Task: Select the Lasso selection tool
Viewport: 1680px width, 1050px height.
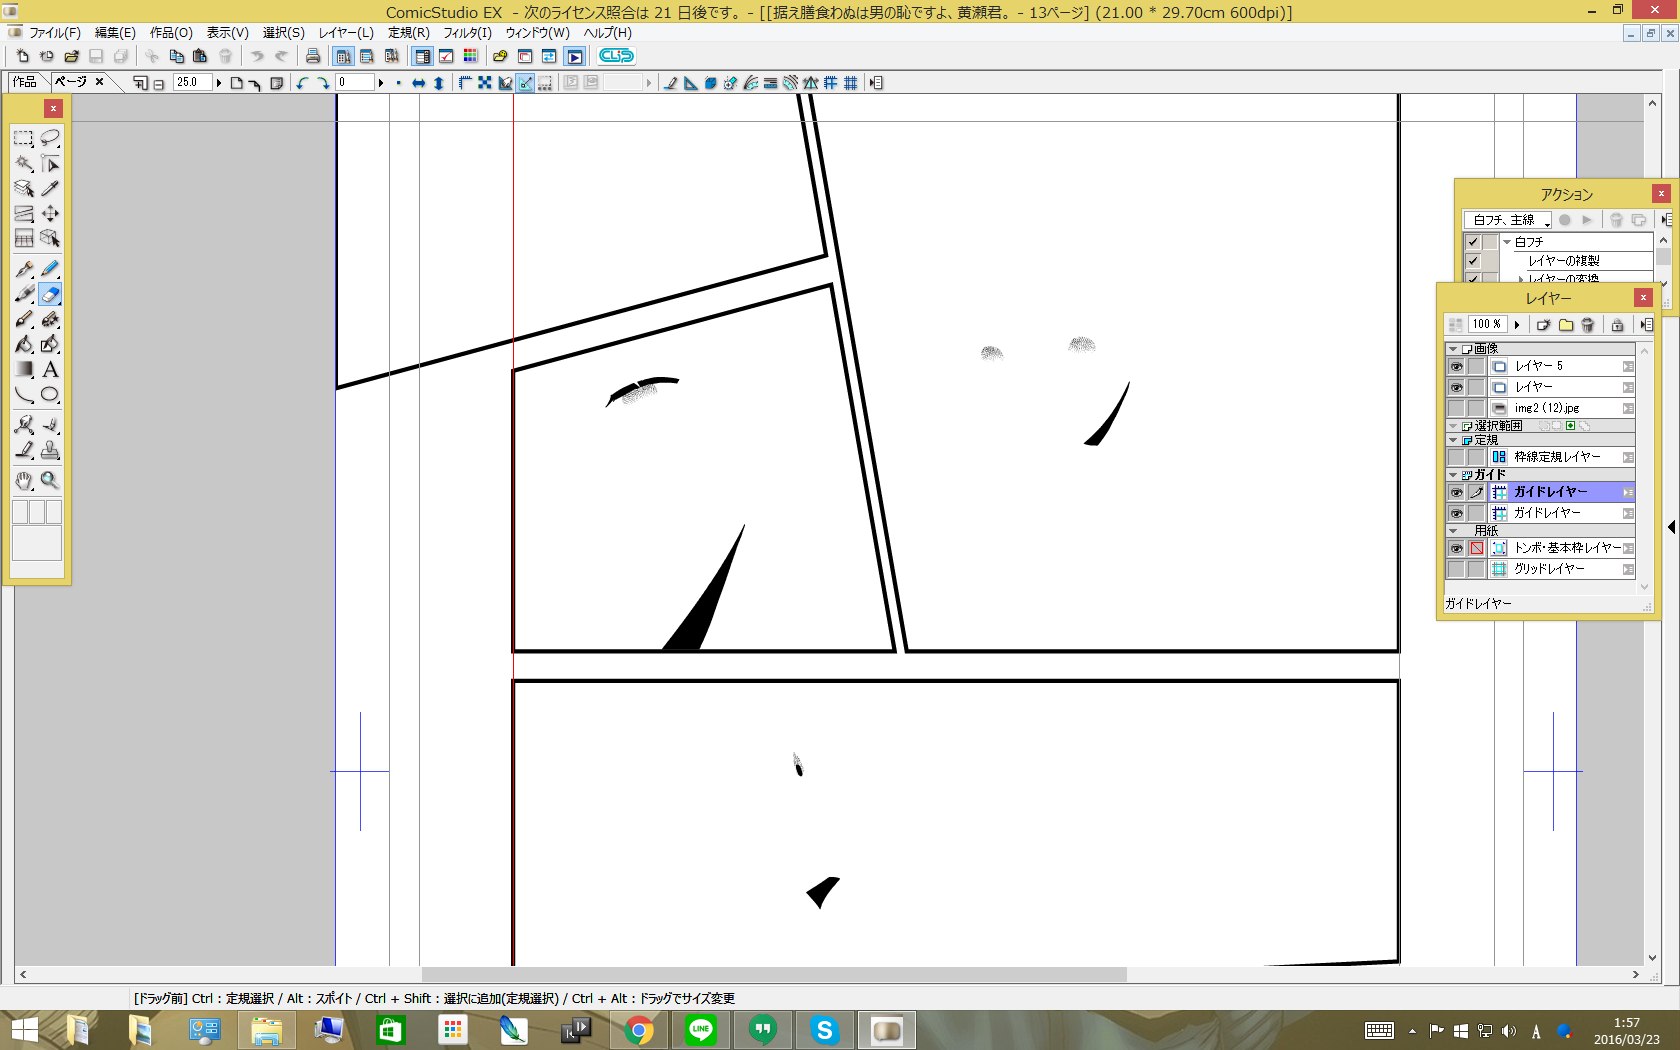Action: point(50,138)
